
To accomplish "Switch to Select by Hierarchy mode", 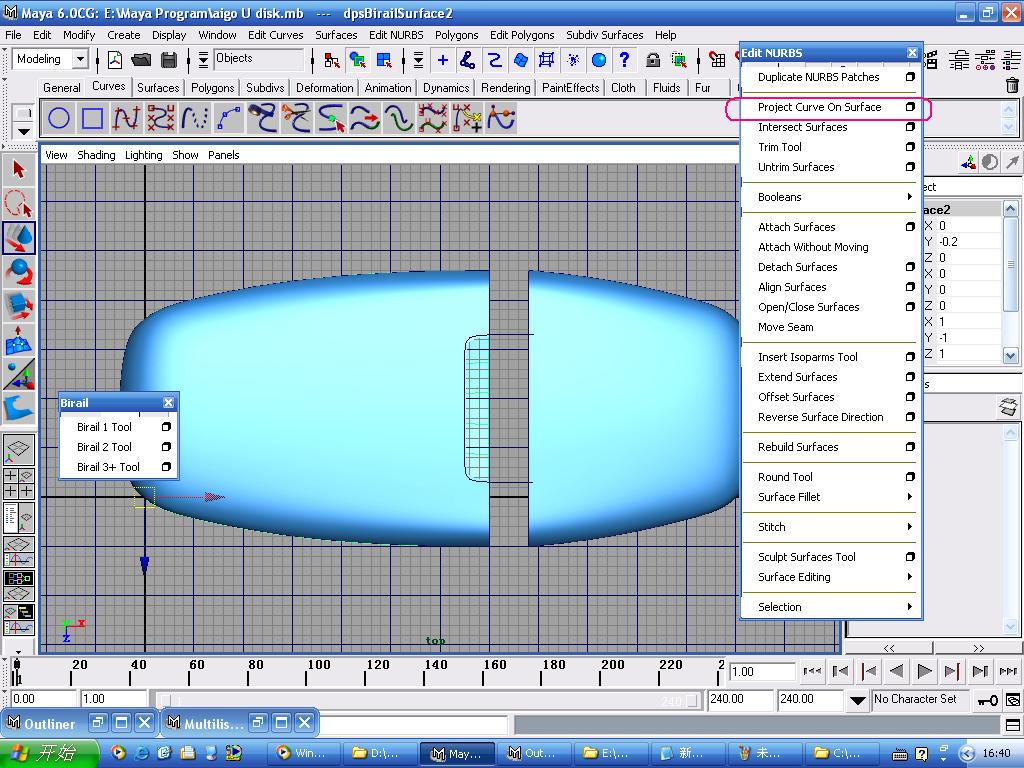I will [332, 61].
